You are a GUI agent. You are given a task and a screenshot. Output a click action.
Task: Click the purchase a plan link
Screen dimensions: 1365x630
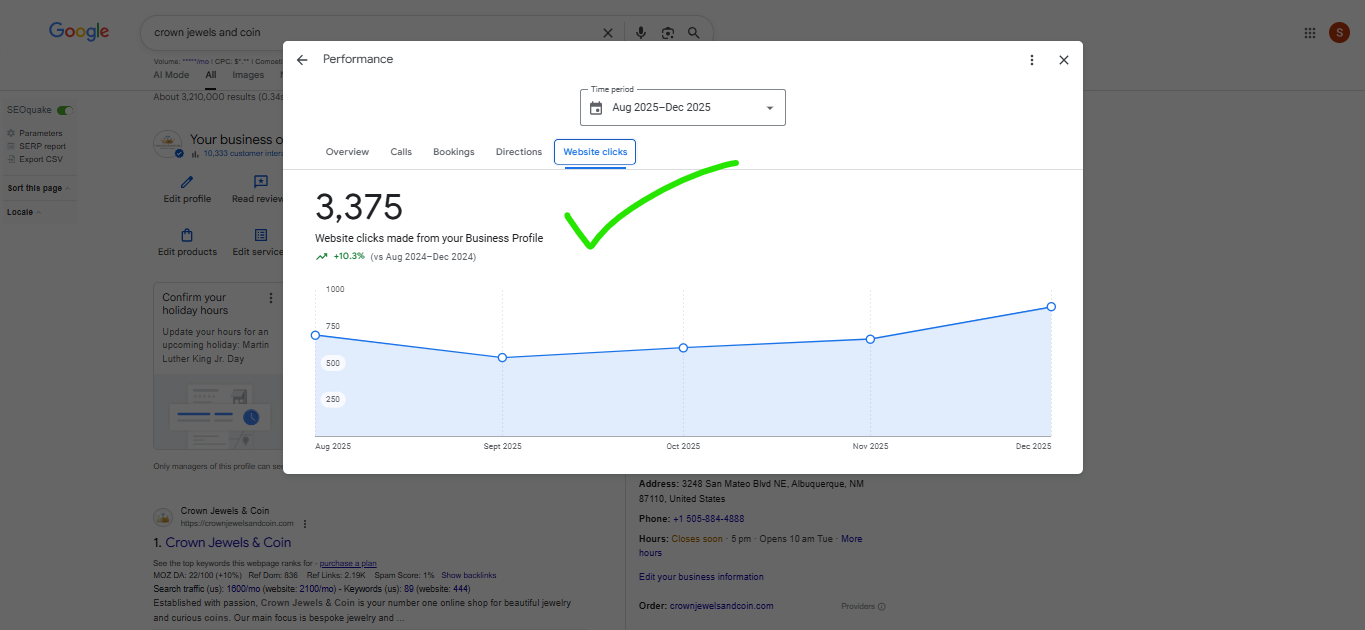(x=348, y=564)
